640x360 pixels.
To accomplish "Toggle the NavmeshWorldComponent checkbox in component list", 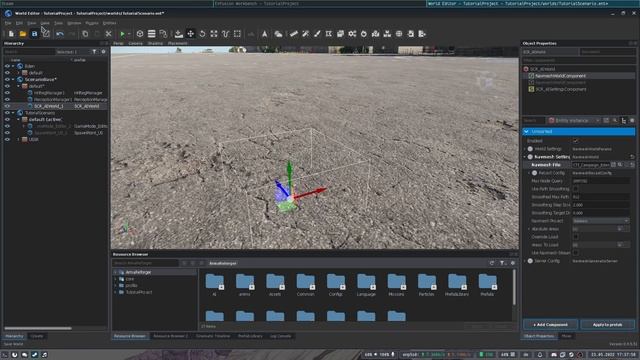I will (x=531, y=76).
